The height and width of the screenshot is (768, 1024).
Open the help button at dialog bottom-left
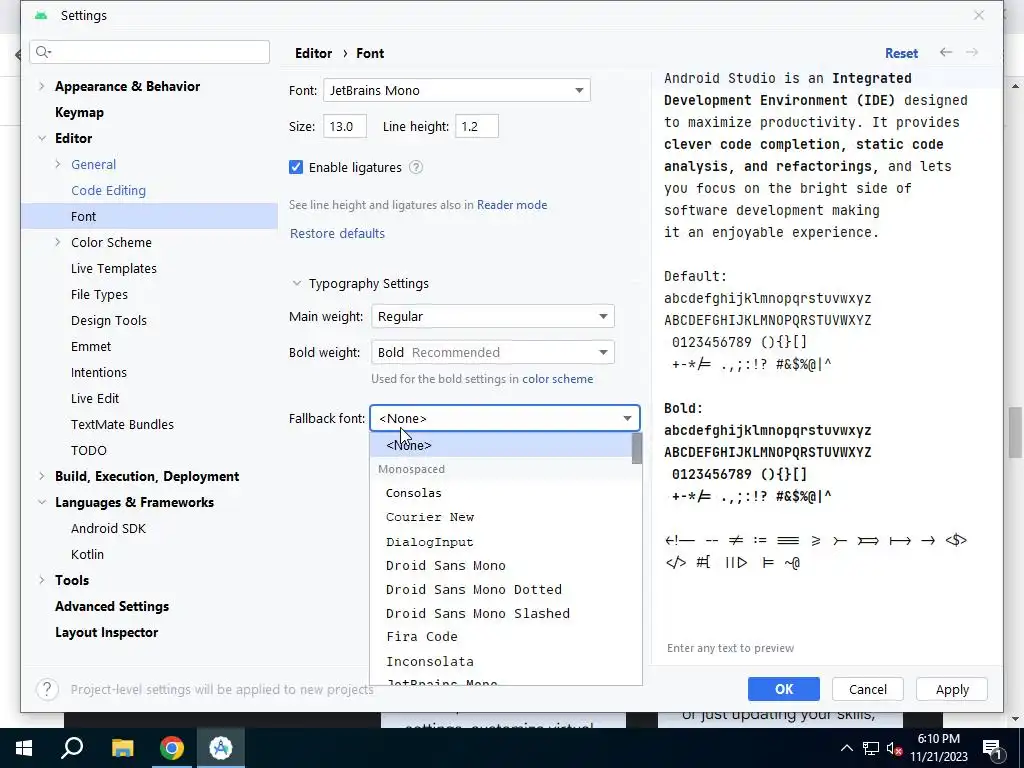47,689
